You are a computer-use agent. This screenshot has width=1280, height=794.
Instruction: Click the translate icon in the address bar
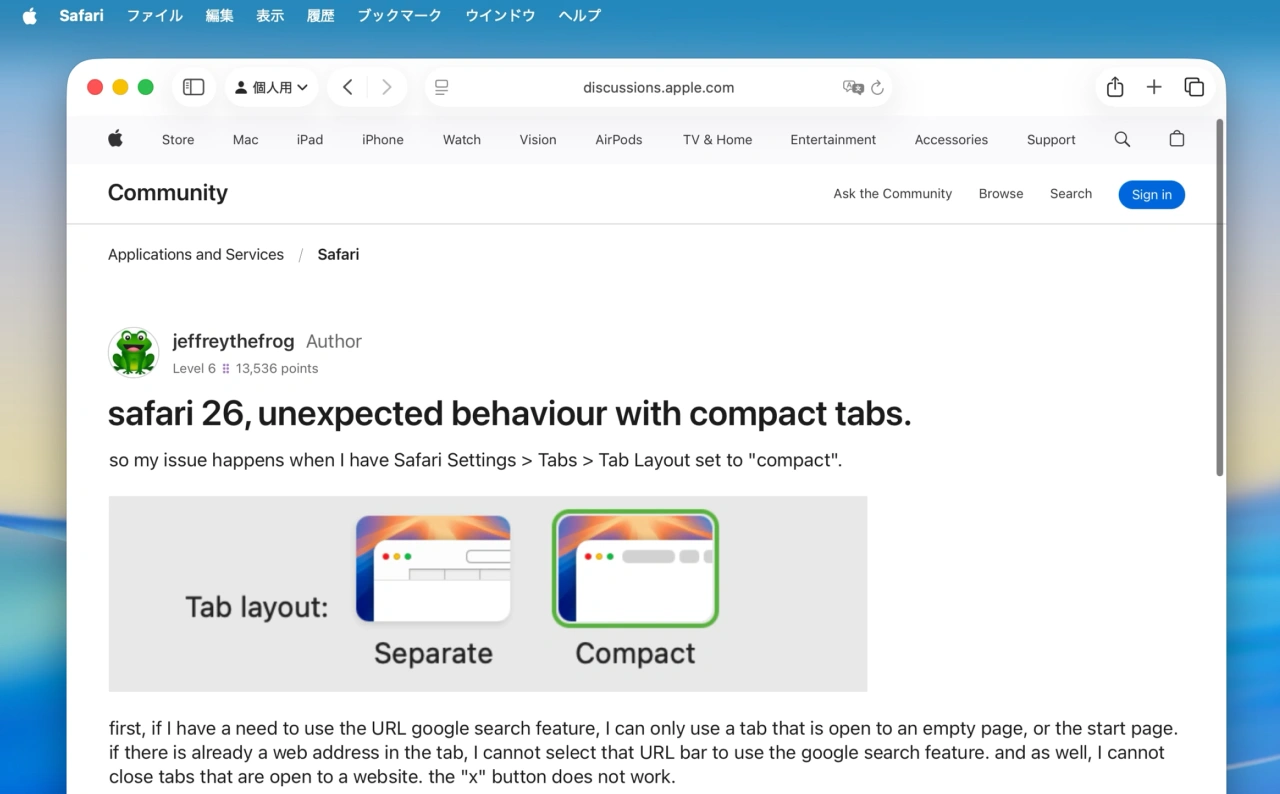pyautogui.click(x=853, y=88)
